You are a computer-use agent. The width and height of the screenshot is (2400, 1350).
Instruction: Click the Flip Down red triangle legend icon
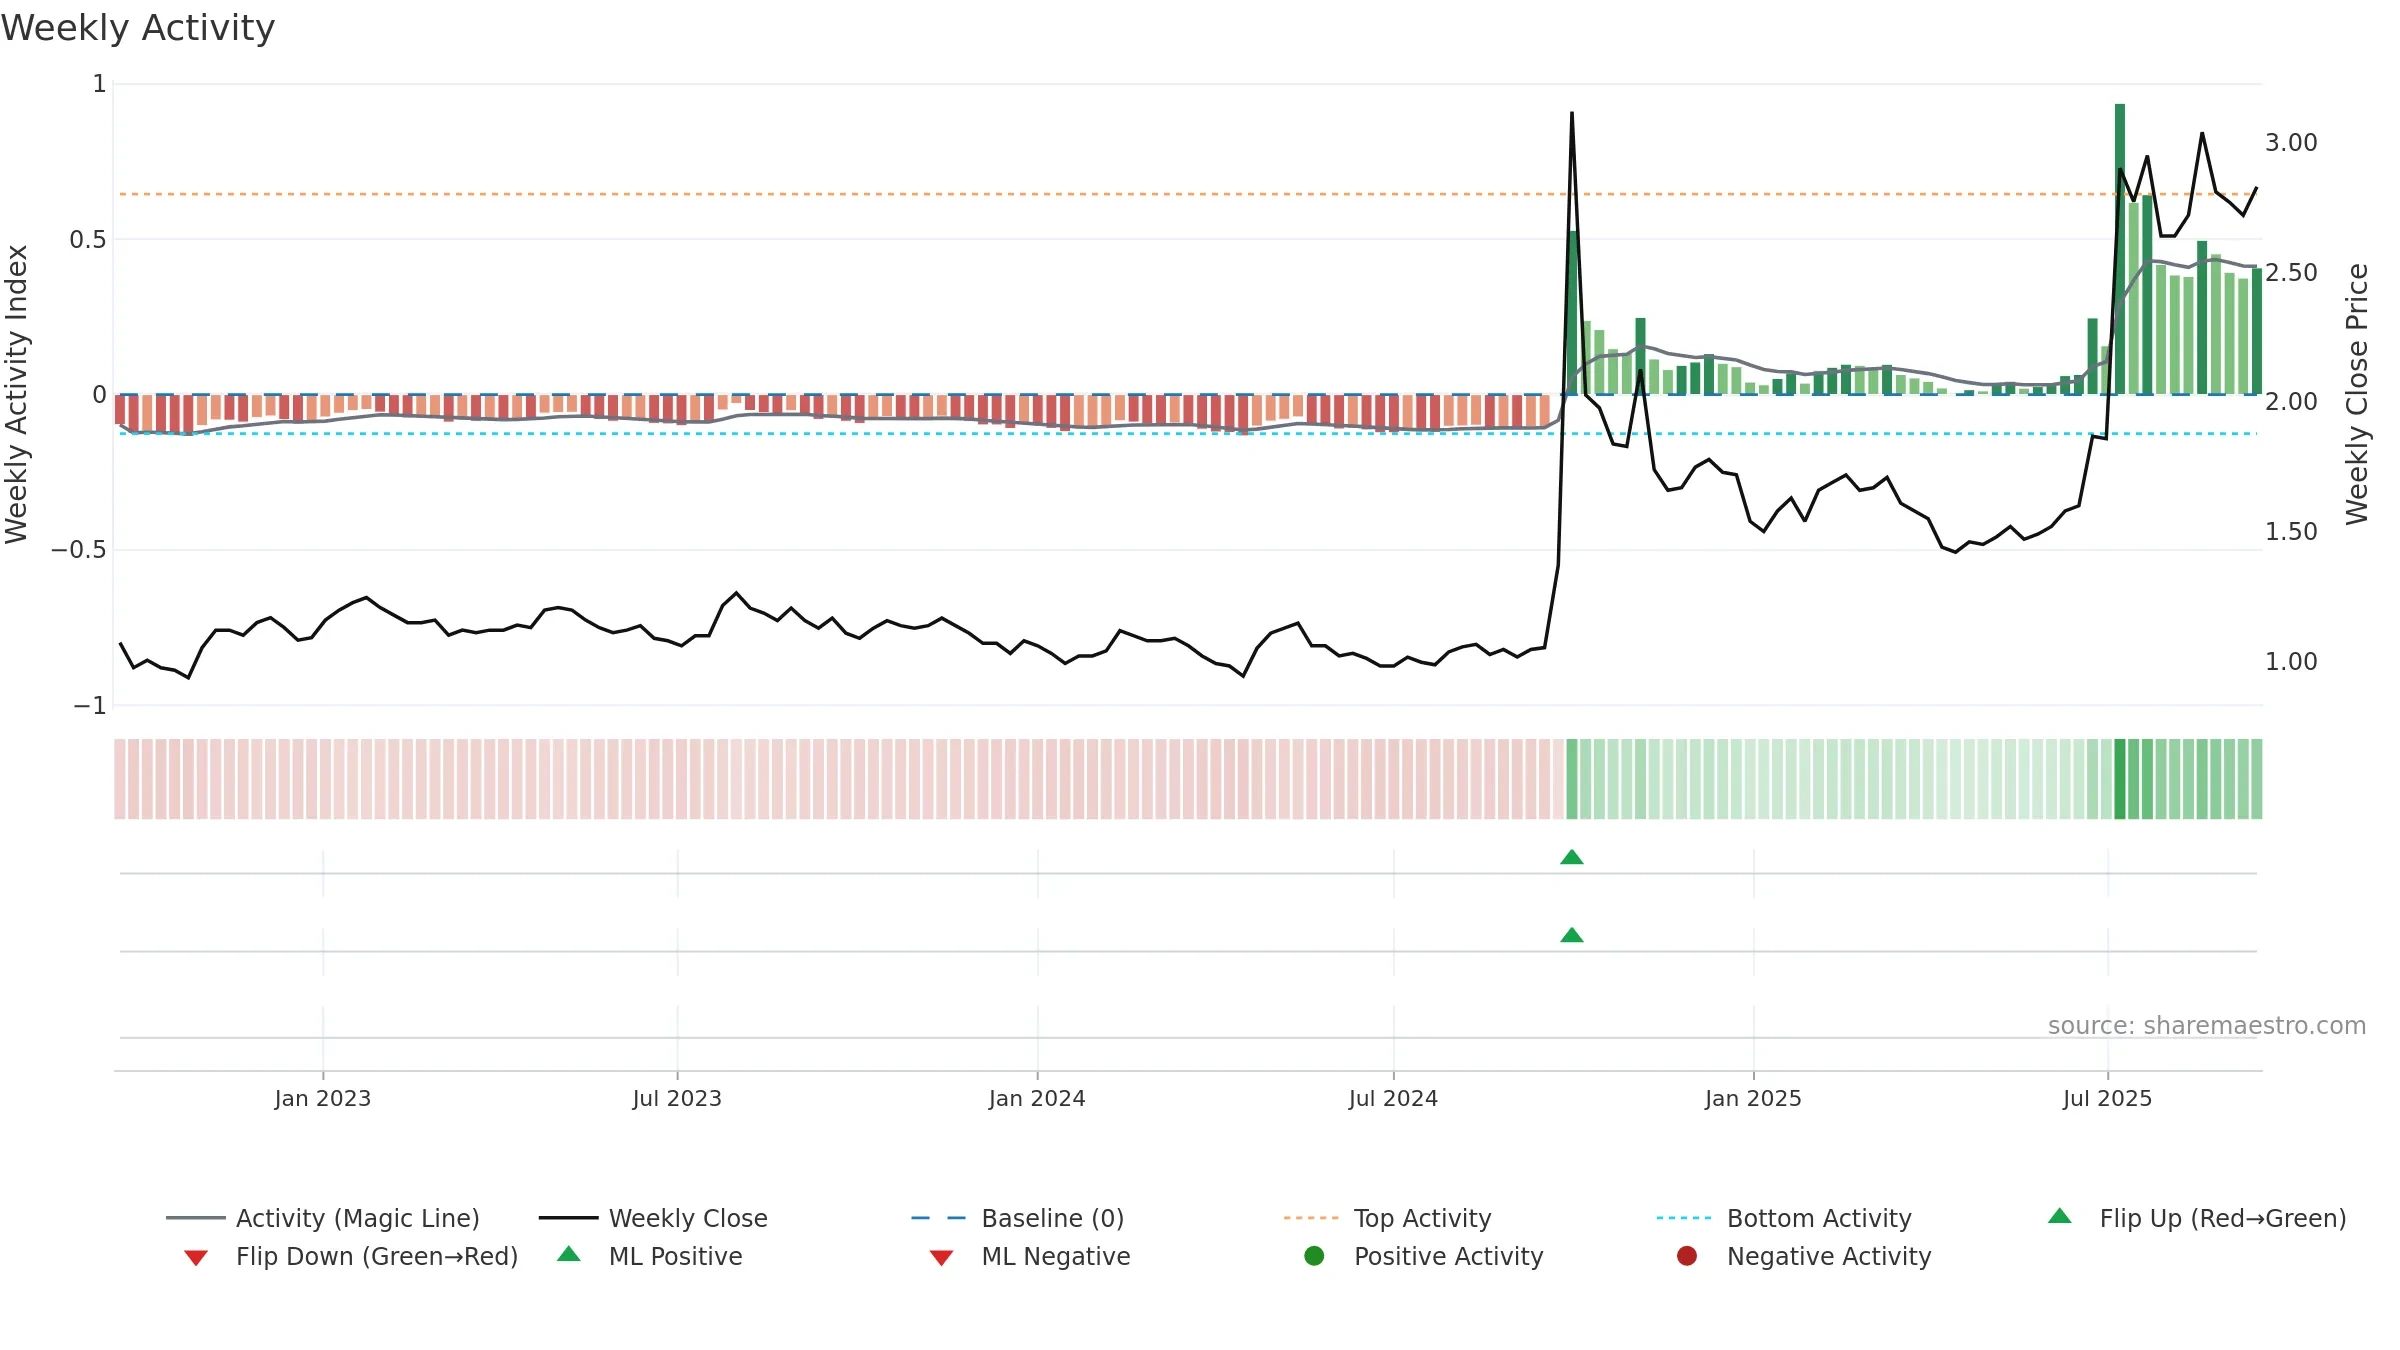(196, 1258)
